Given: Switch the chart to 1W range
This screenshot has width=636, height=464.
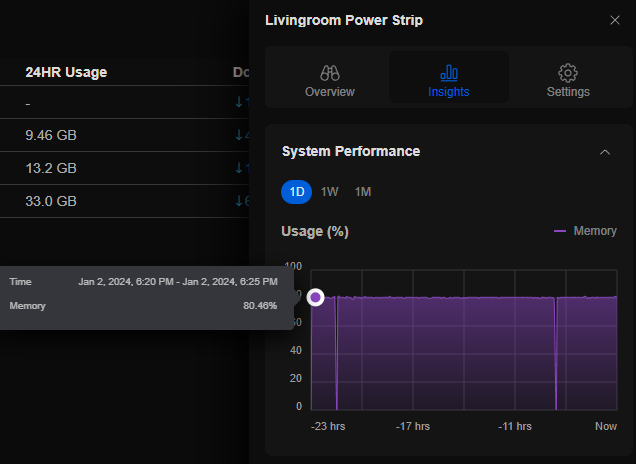Looking at the screenshot, I should click(x=330, y=191).
